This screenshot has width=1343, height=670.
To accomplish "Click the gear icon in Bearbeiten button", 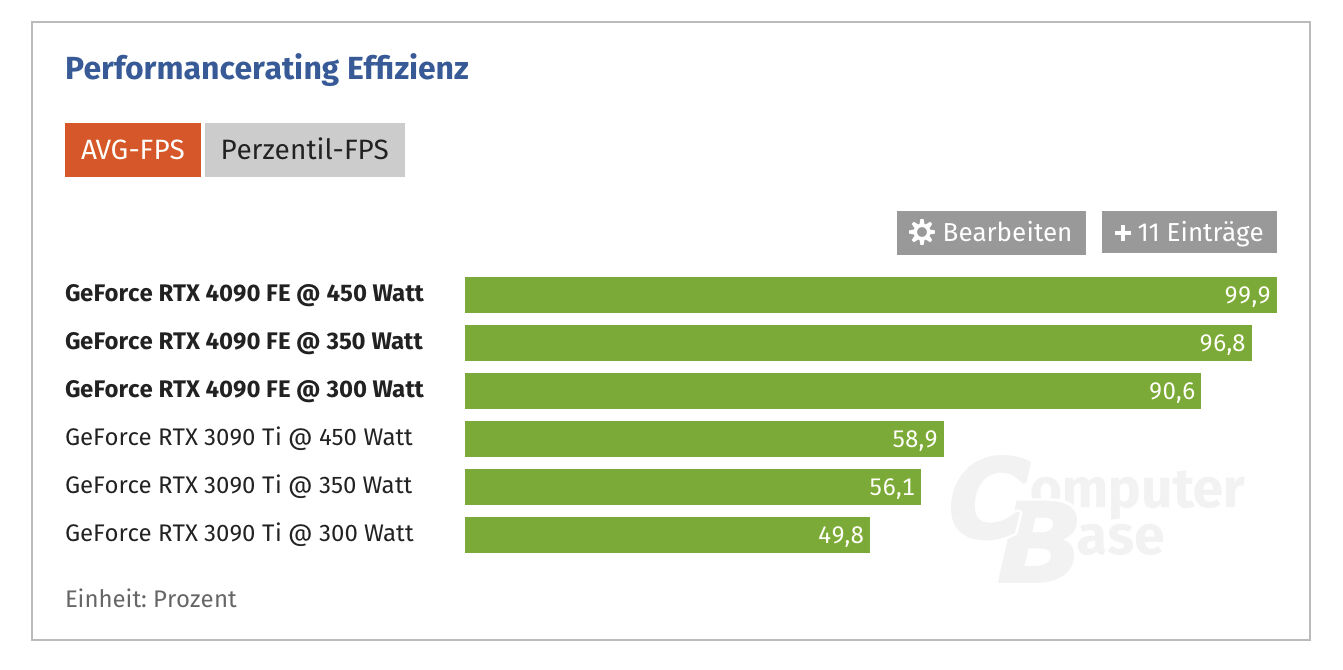I will point(922,233).
